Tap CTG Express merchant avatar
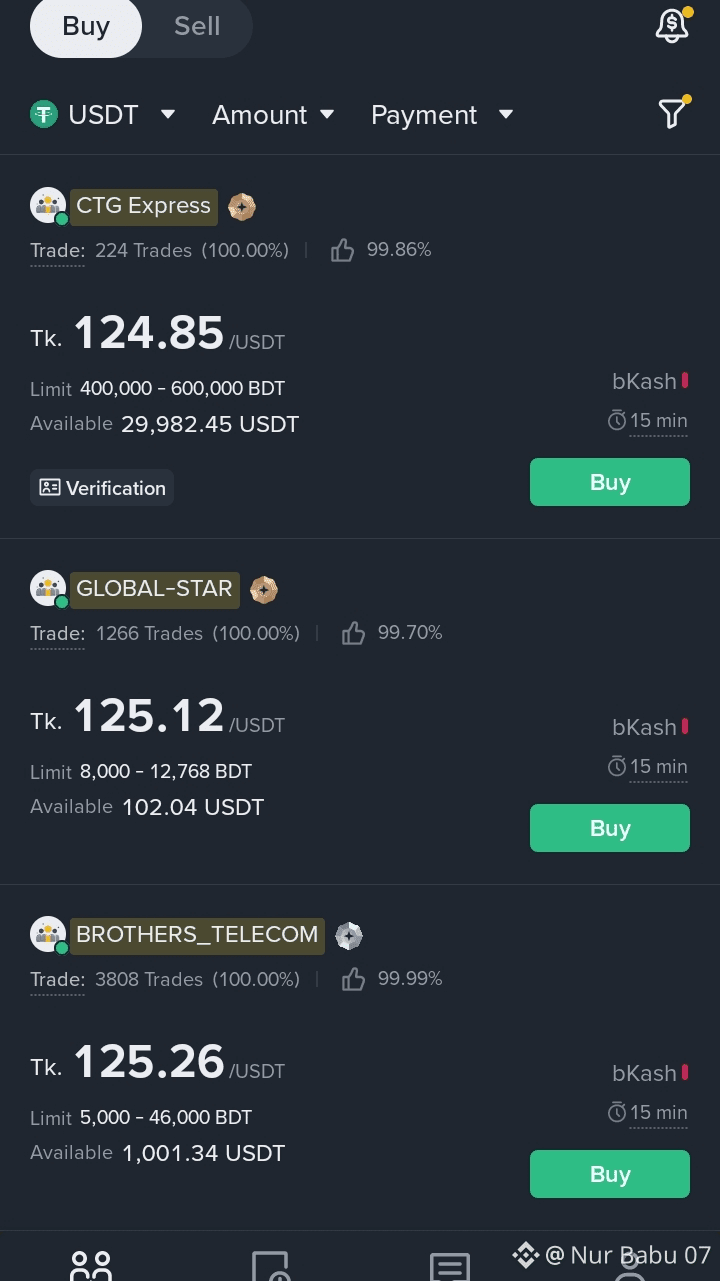This screenshot has height=1281, width=720. pos(48,206)
